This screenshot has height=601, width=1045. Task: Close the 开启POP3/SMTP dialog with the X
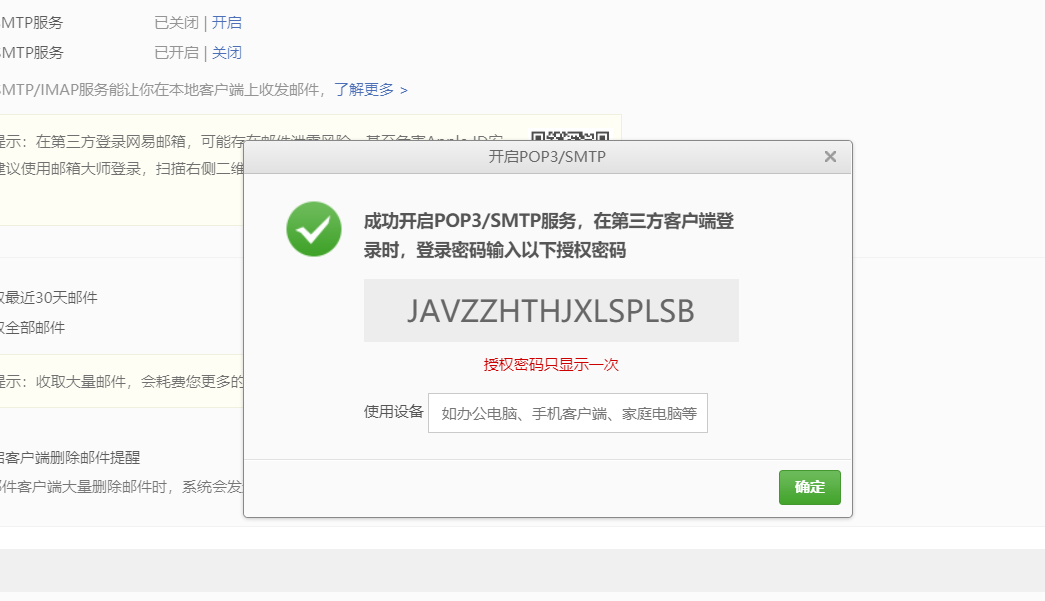pos(830,156)
